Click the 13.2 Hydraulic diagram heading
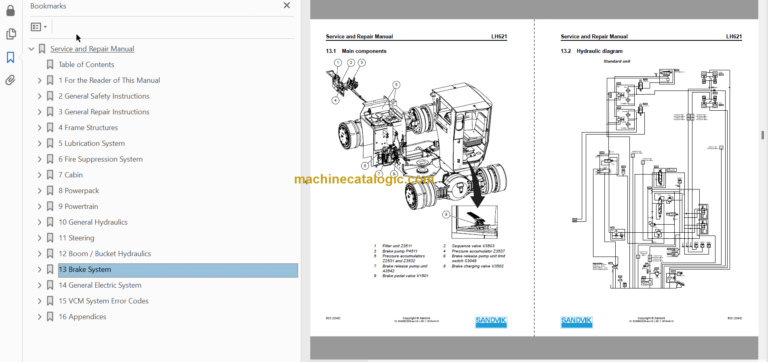 pyautogui.click(x=592, y=51)
